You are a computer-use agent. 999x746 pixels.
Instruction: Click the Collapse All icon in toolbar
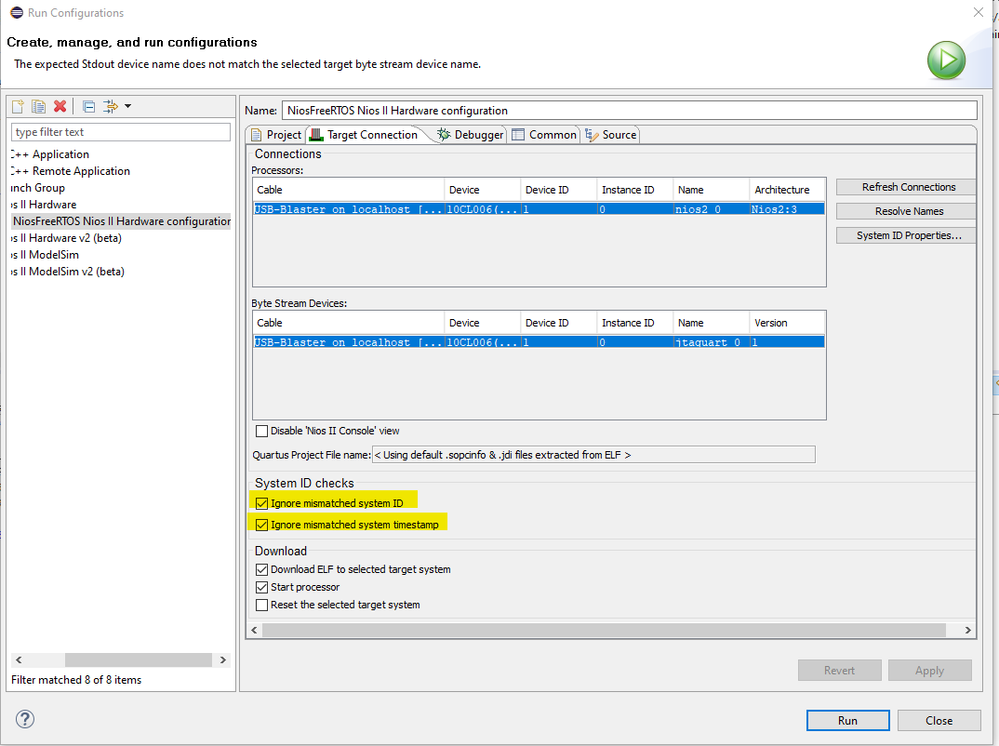[x=89, y=106]
